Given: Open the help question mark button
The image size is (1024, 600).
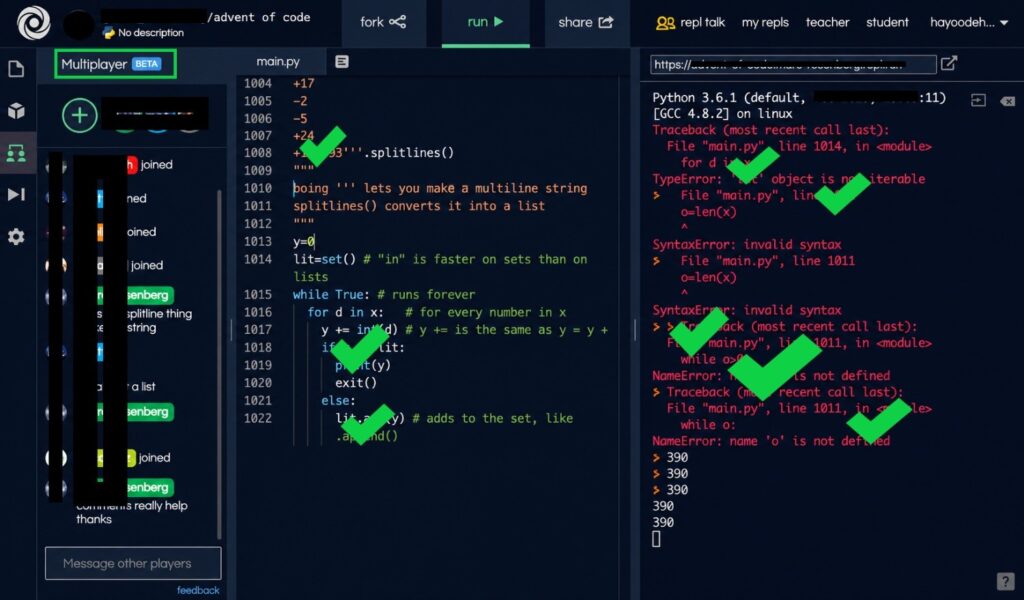Looking at the screenshot, I should tap(1006, 580).
